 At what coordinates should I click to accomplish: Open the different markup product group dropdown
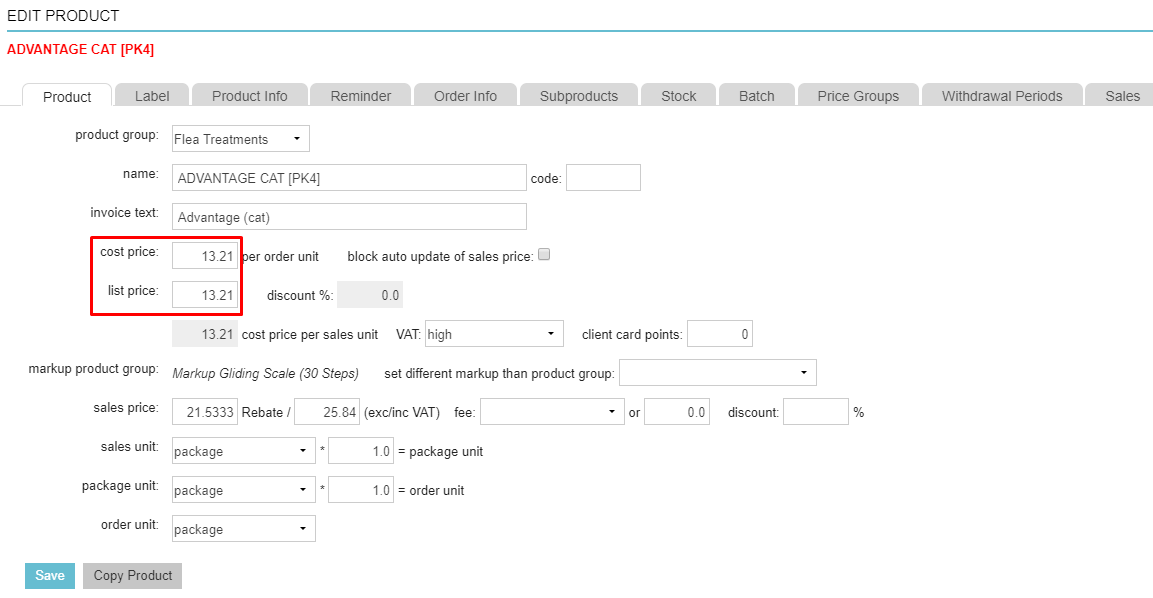(717, 373)
